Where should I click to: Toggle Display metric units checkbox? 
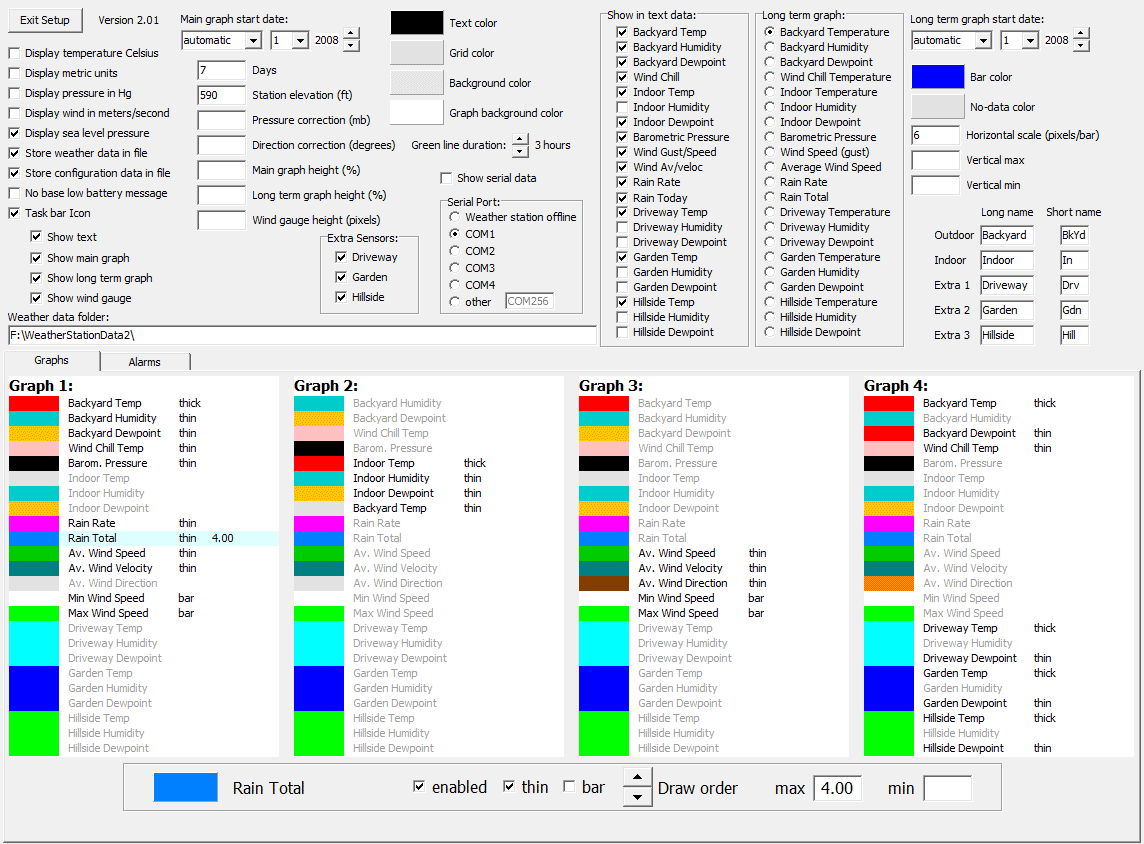[14, 73]
